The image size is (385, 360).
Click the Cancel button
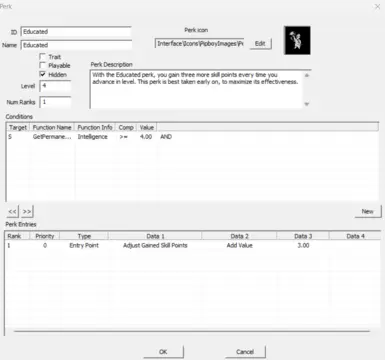point(245,352)
